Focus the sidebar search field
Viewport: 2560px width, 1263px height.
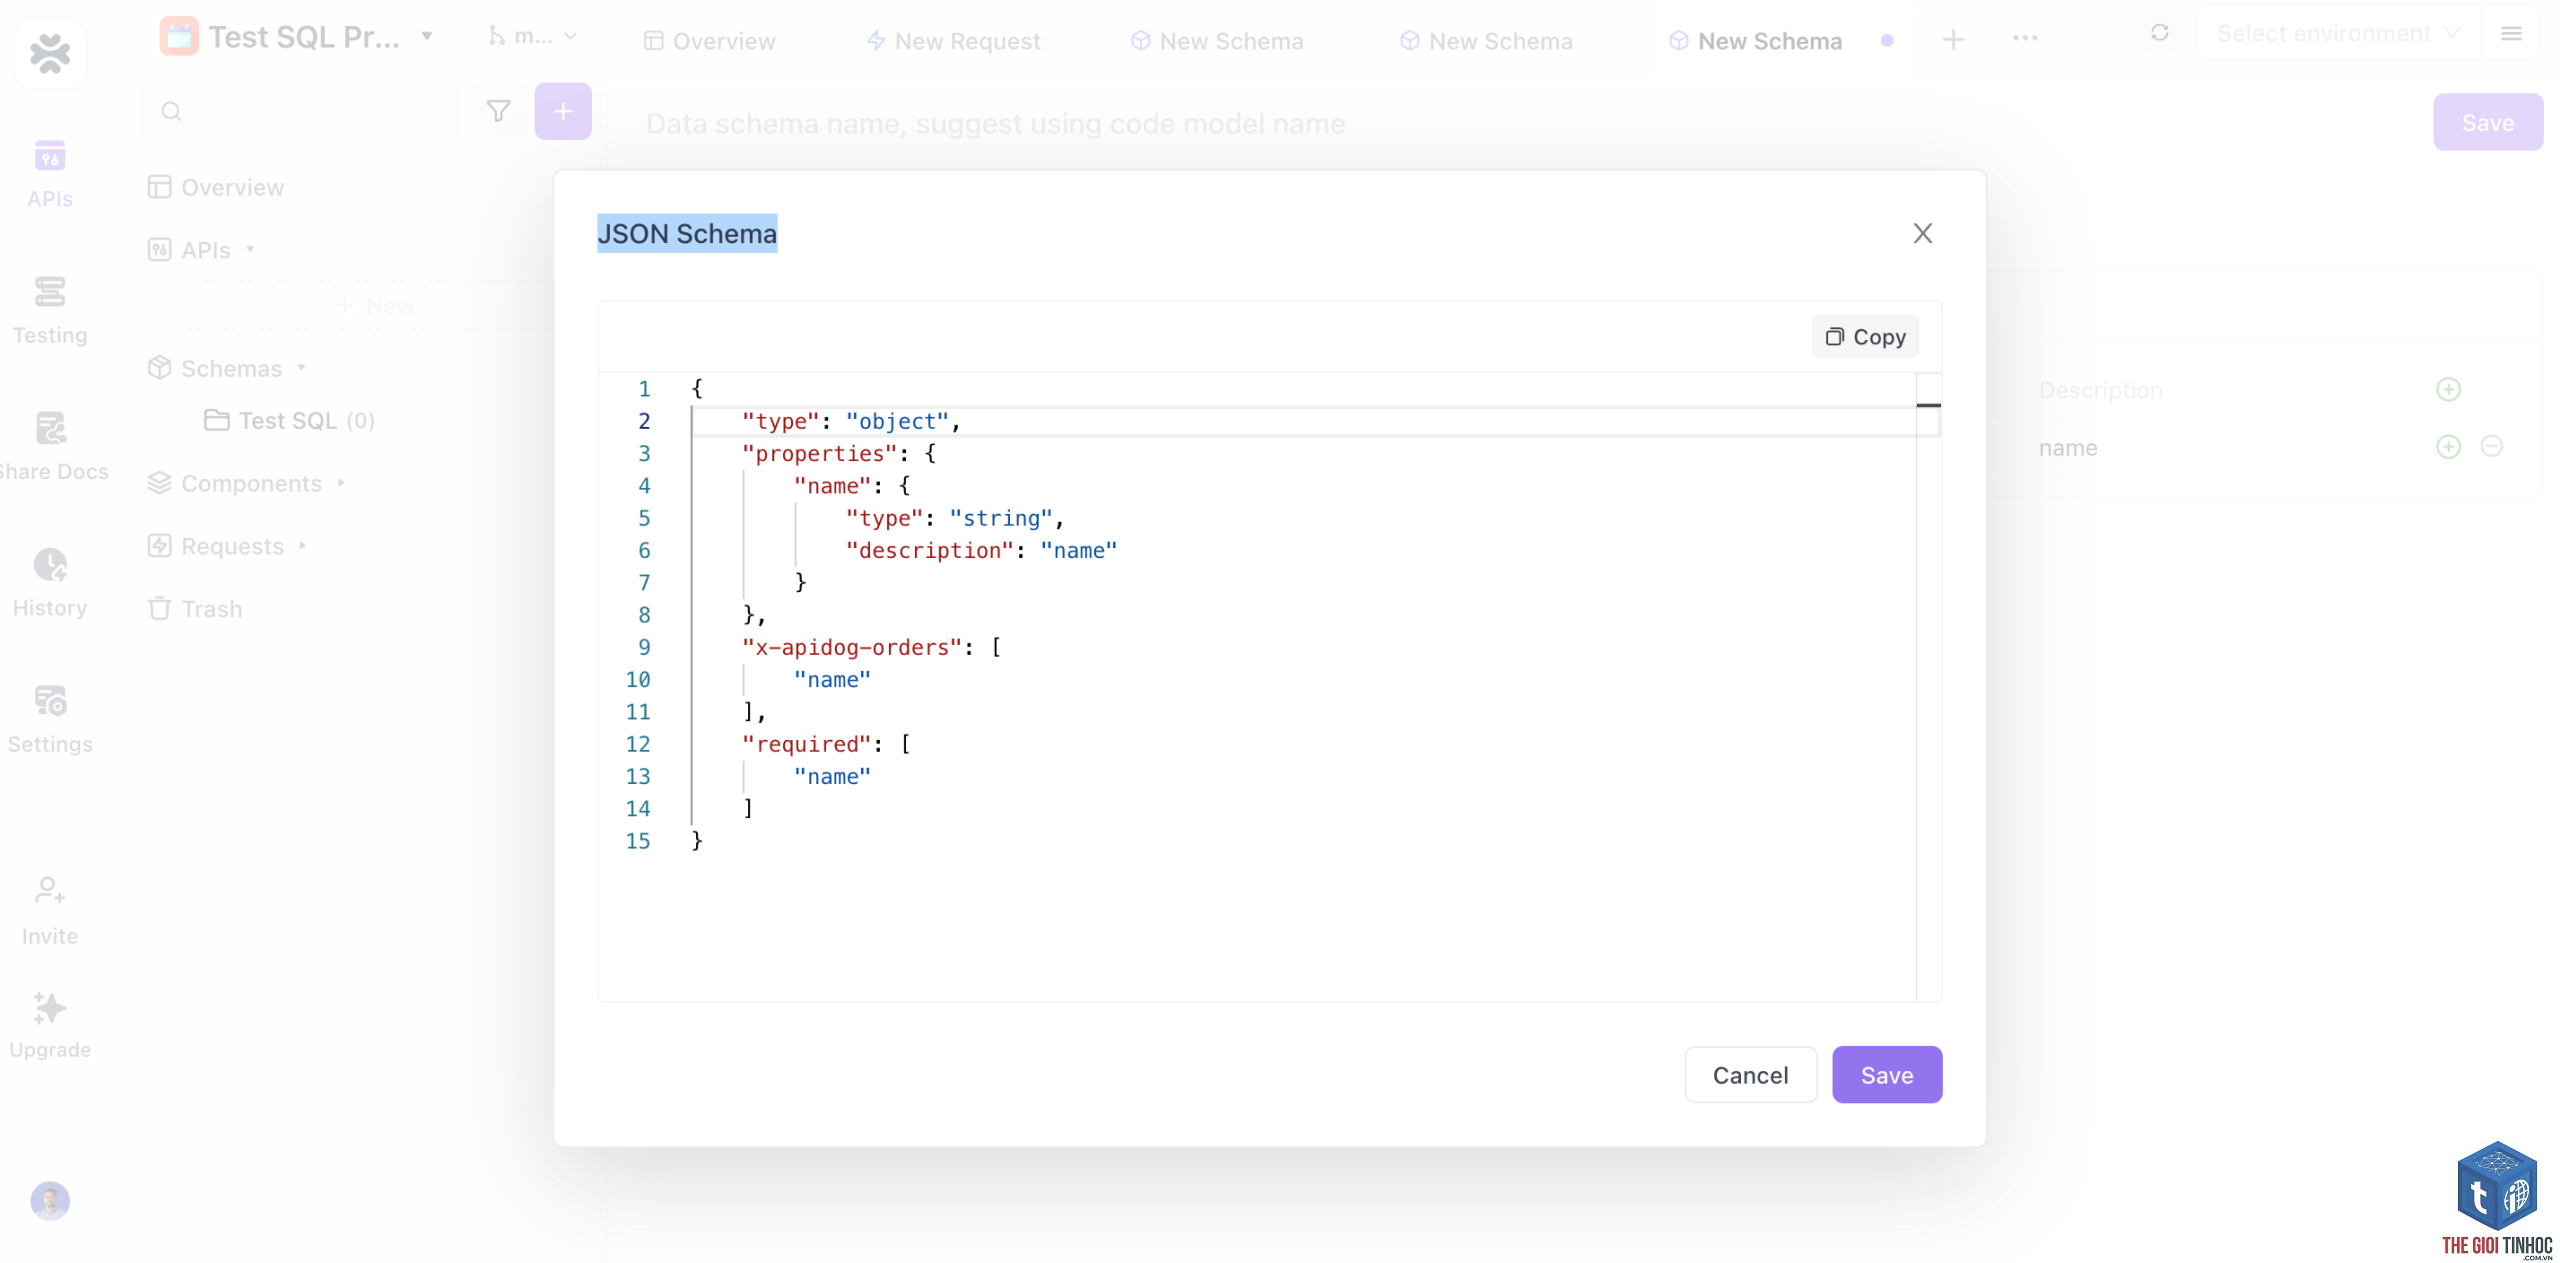(302, 111)
